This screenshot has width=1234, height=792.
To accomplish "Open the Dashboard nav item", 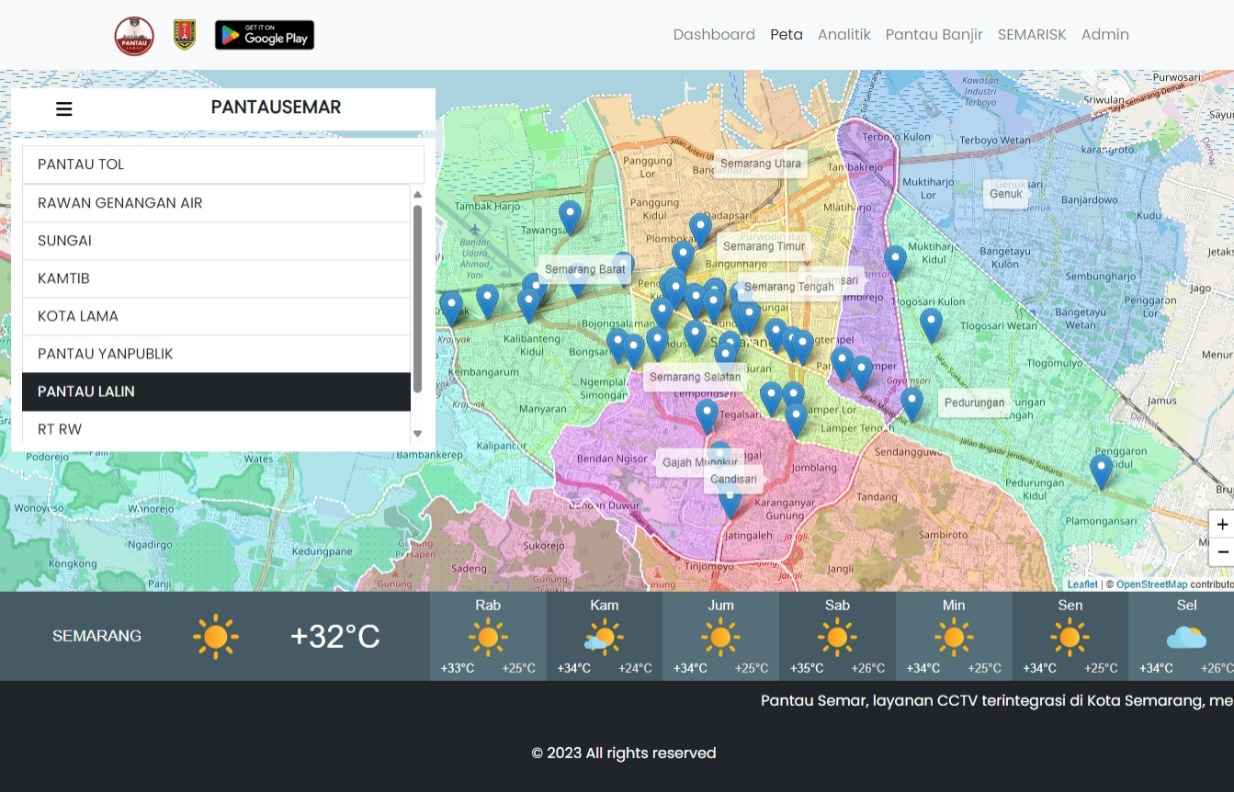I will 713,35.
